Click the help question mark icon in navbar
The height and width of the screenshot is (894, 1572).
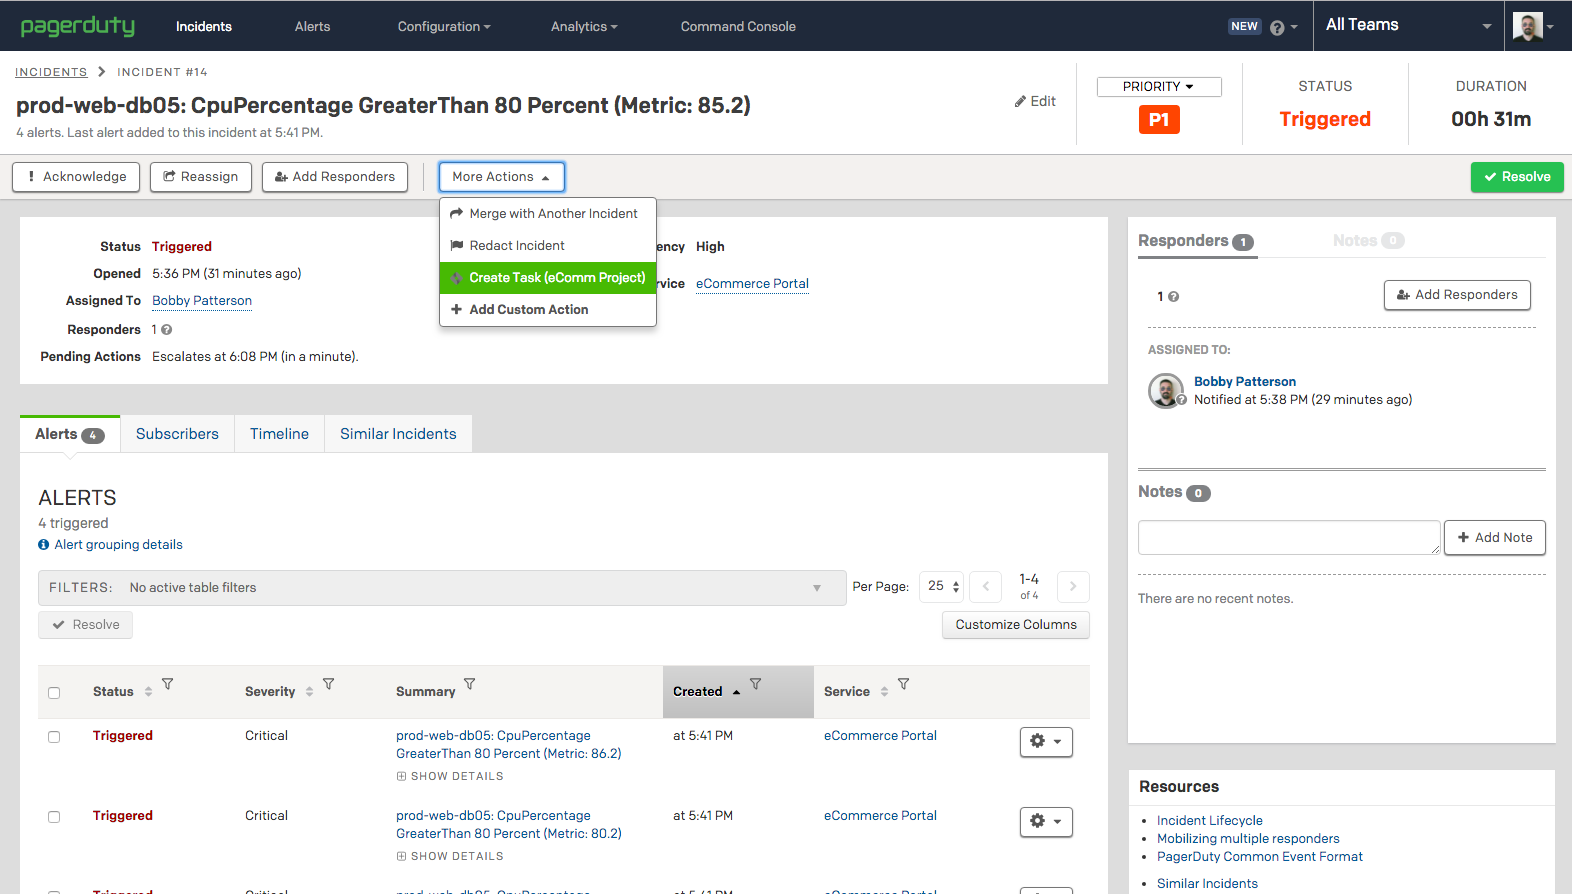pos(1277,28)
